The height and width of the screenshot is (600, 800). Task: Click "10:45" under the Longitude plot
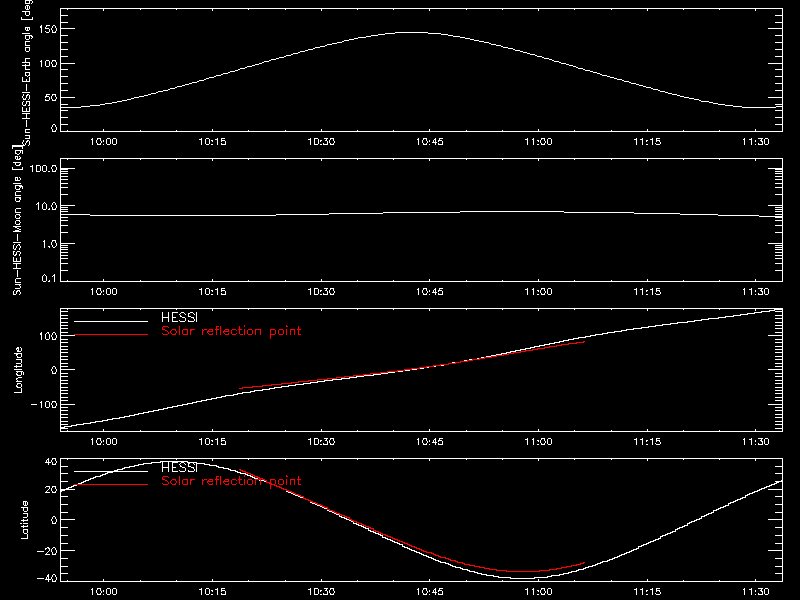pyautogui.click(x=430, y=442)
